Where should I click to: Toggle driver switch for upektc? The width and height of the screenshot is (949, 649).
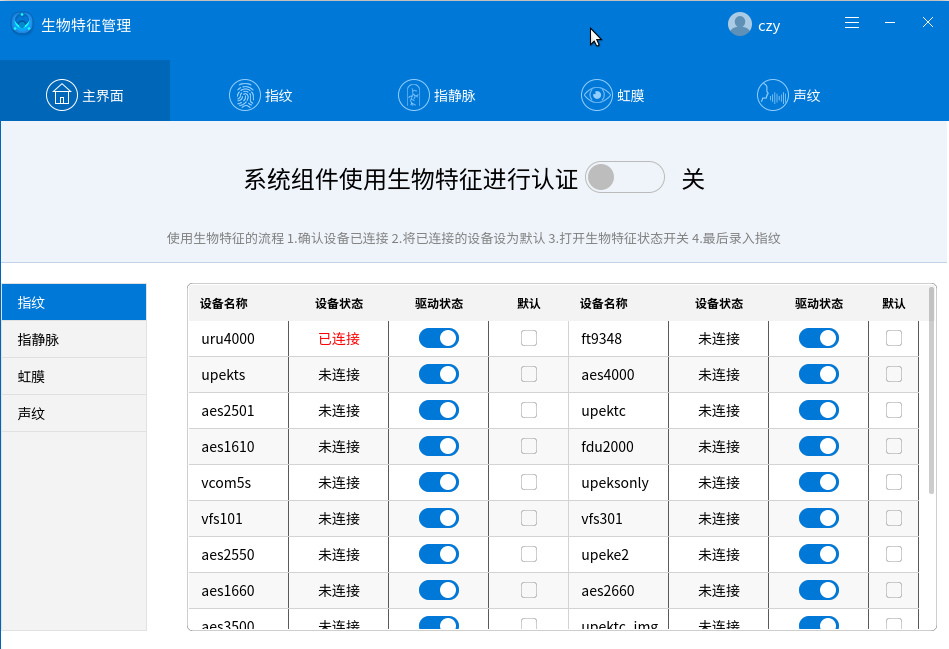[x=819, y=410]
